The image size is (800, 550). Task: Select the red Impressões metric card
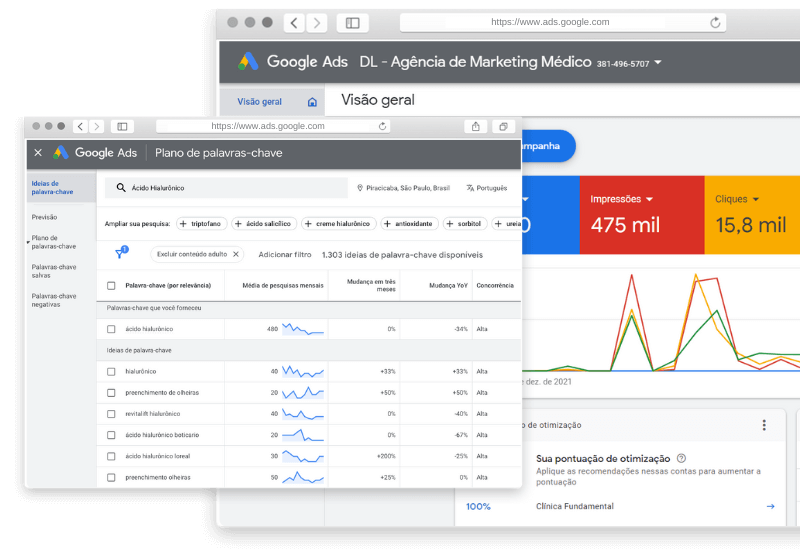(642, 215)
